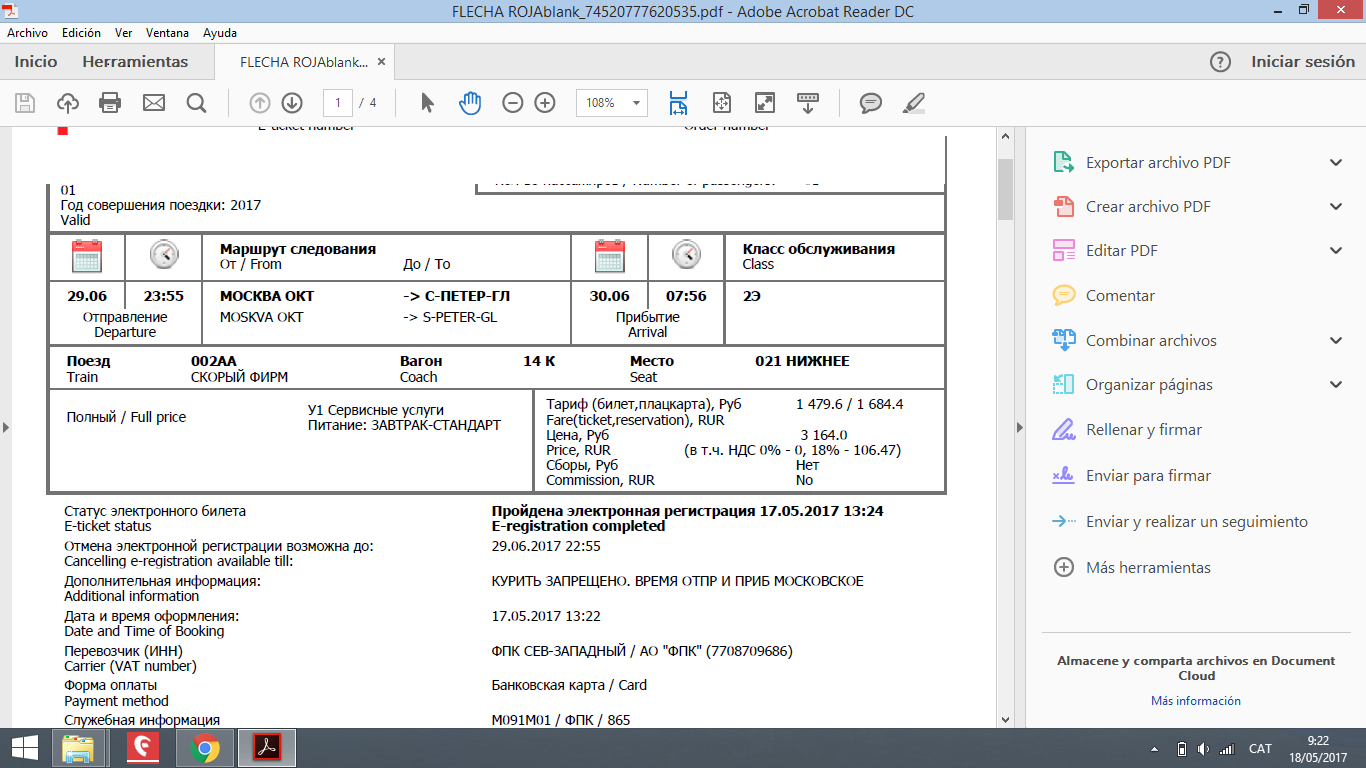
Task: Click the page number input field
Action: tap(338, 103)
